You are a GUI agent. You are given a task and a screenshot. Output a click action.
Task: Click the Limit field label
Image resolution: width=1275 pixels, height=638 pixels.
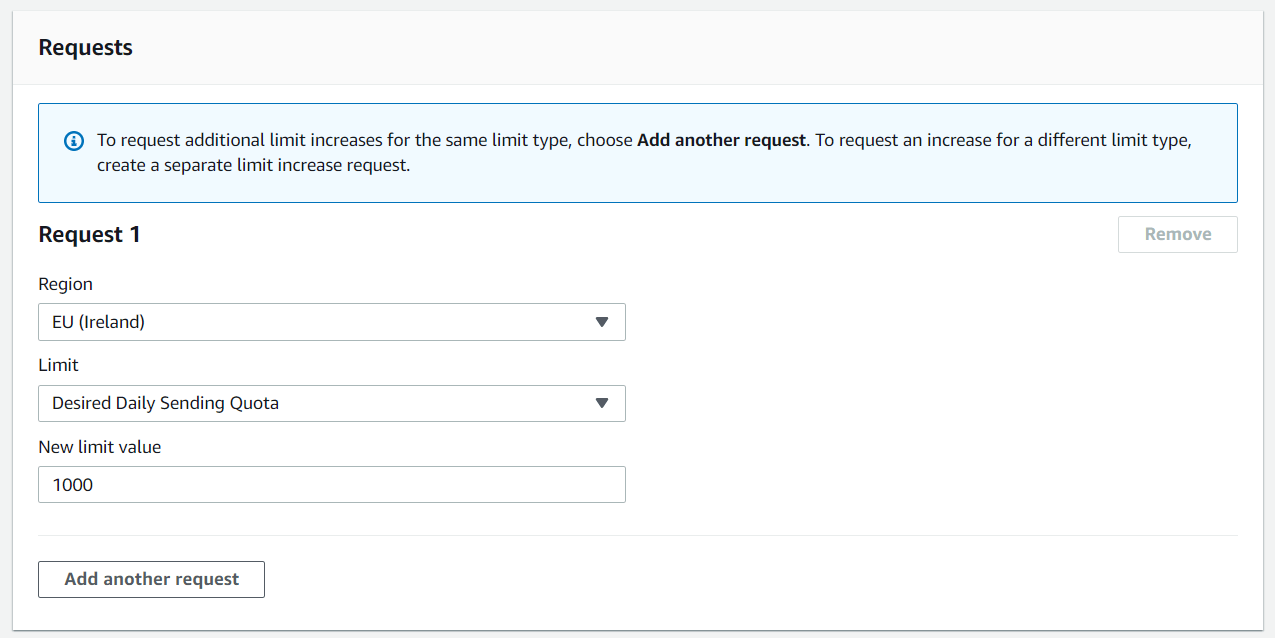click(x=58, y=365)
